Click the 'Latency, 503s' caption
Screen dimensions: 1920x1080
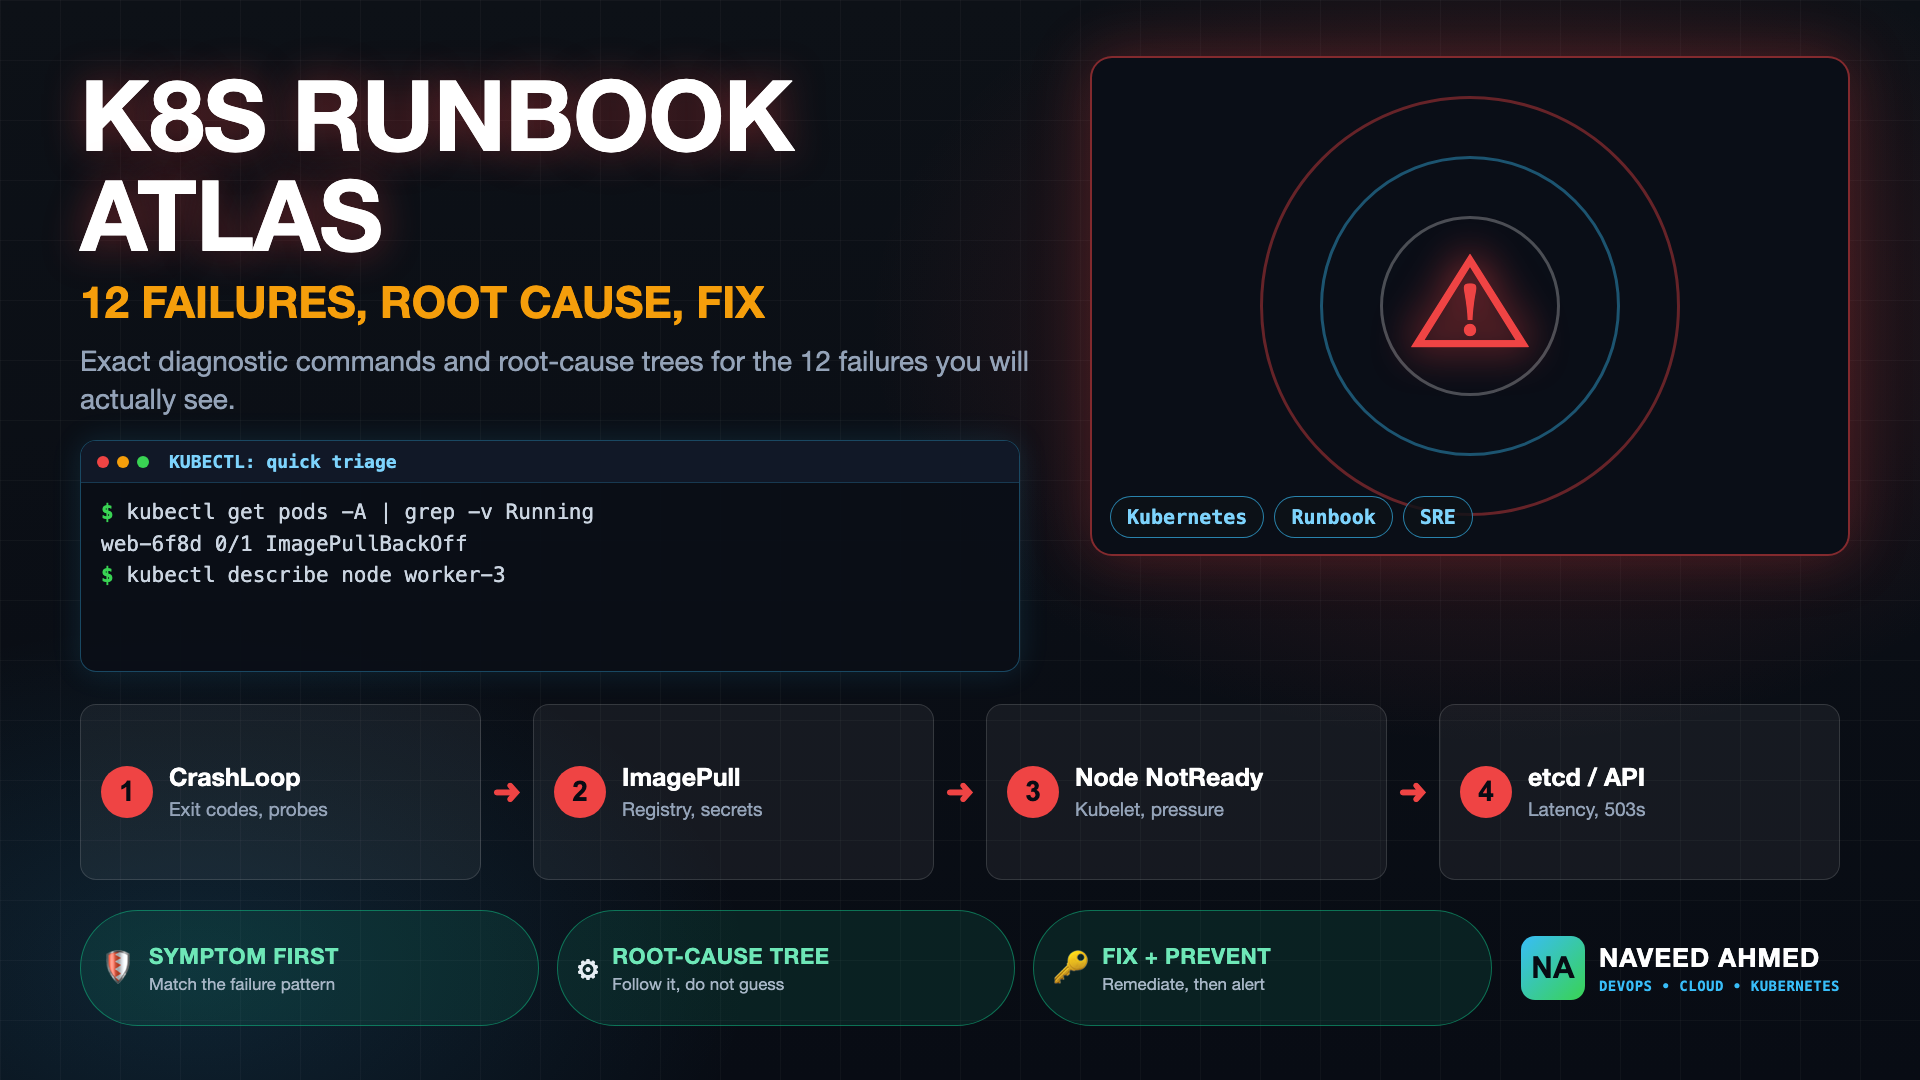(1586, 810)
